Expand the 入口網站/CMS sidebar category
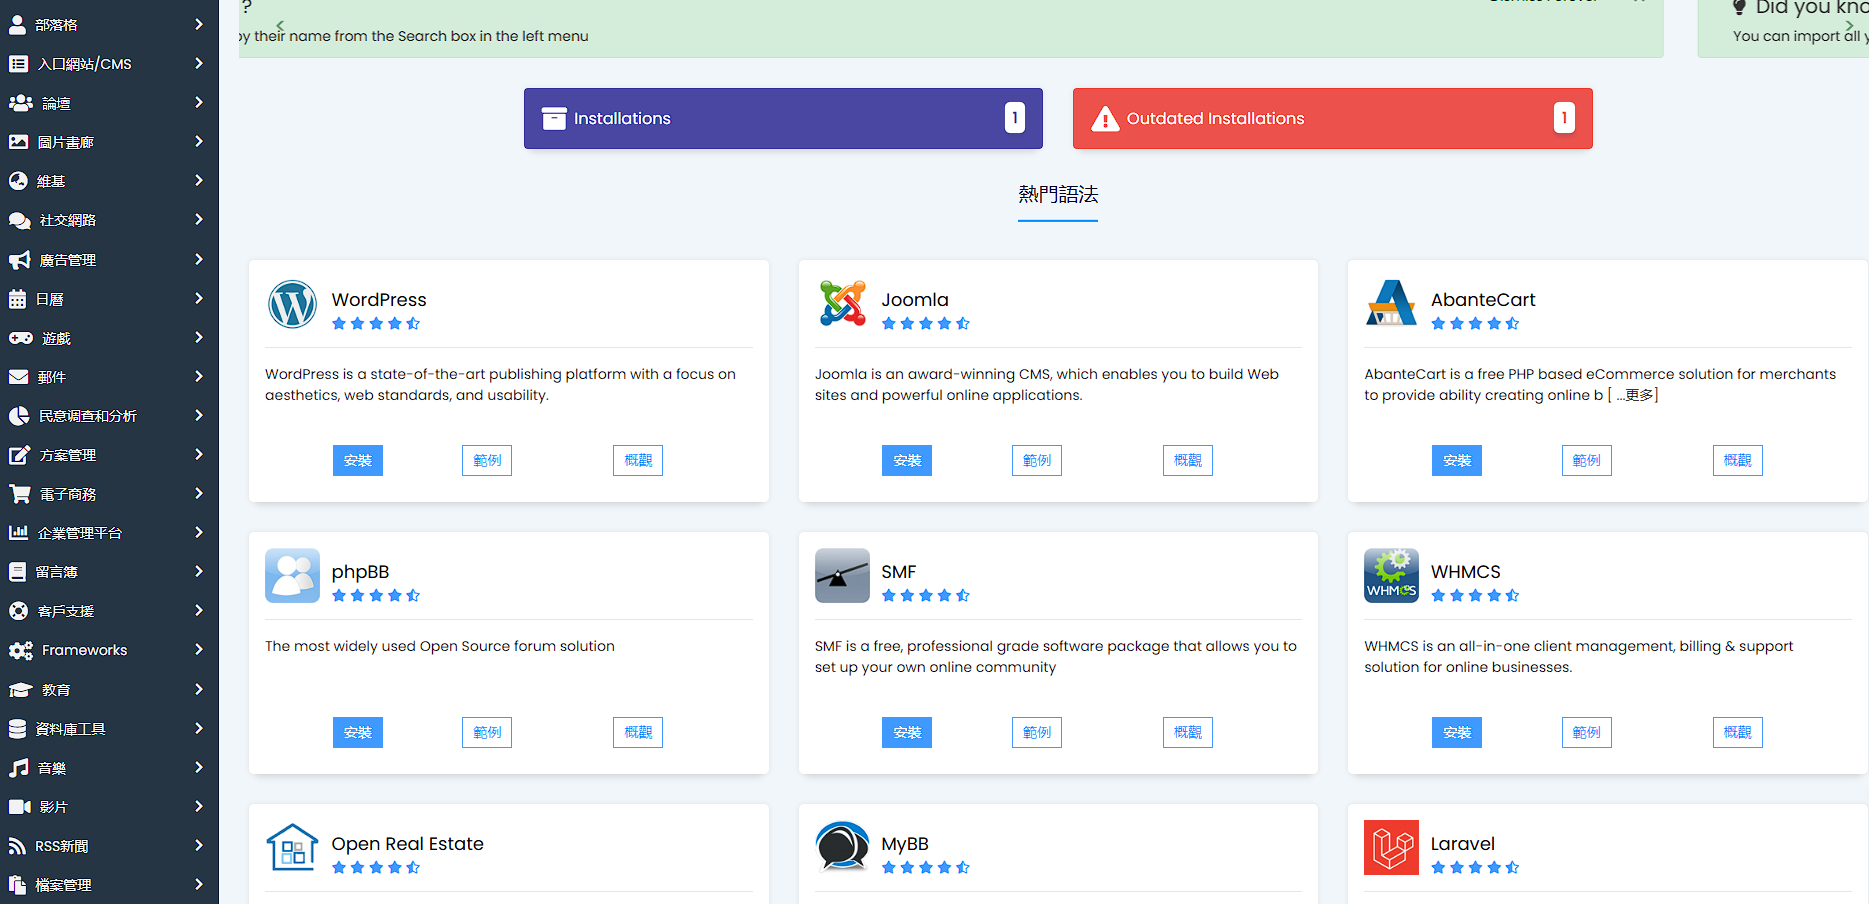 108,64
